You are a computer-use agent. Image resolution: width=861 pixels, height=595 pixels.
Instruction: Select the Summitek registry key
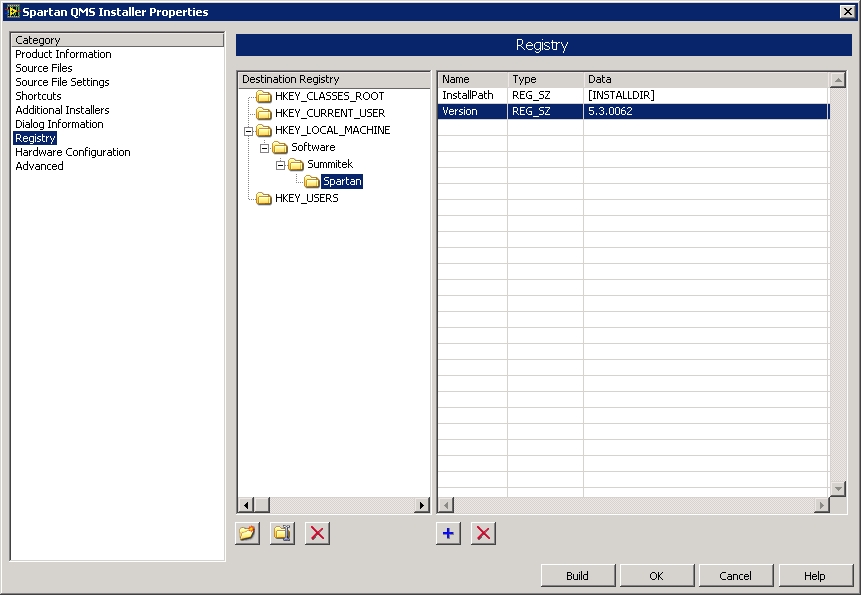point(330,165)
